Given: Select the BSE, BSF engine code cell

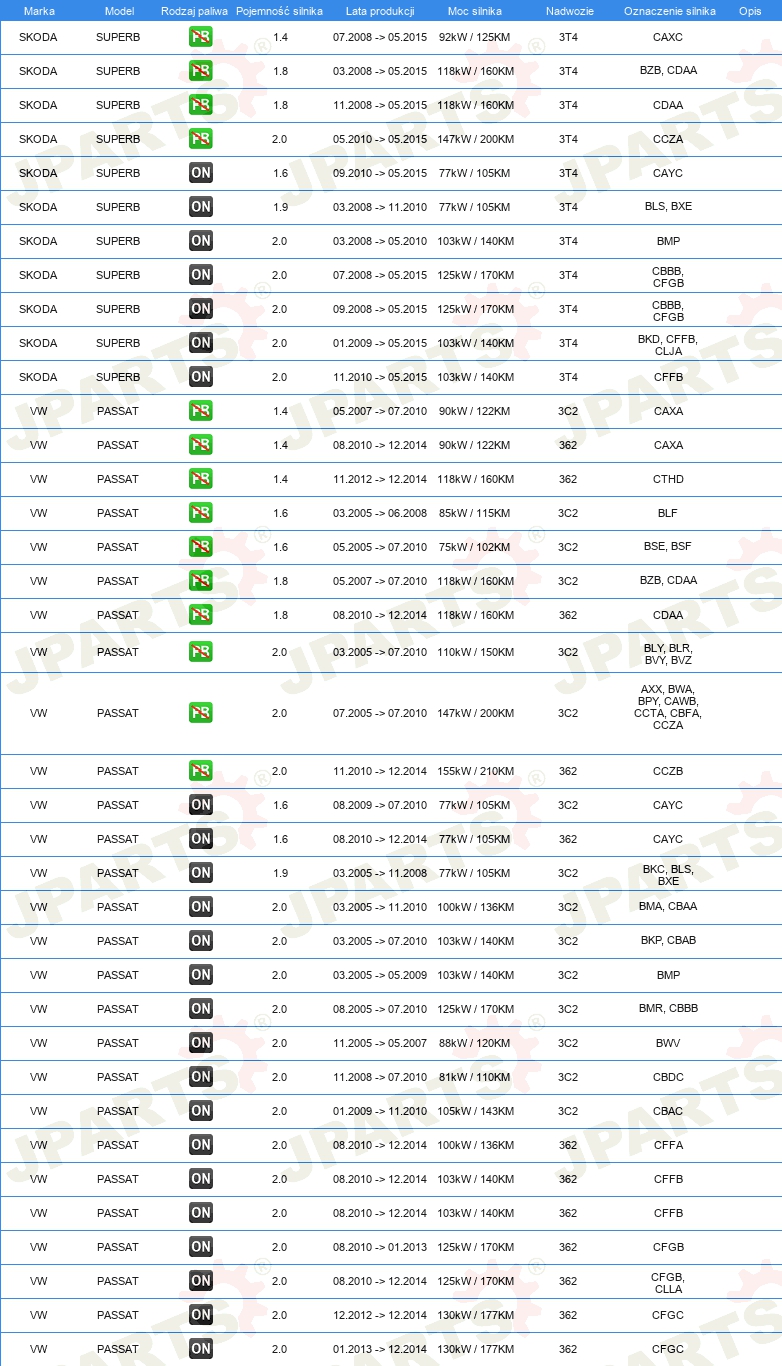Looking at the screenshot, I should tap(668, 547).
